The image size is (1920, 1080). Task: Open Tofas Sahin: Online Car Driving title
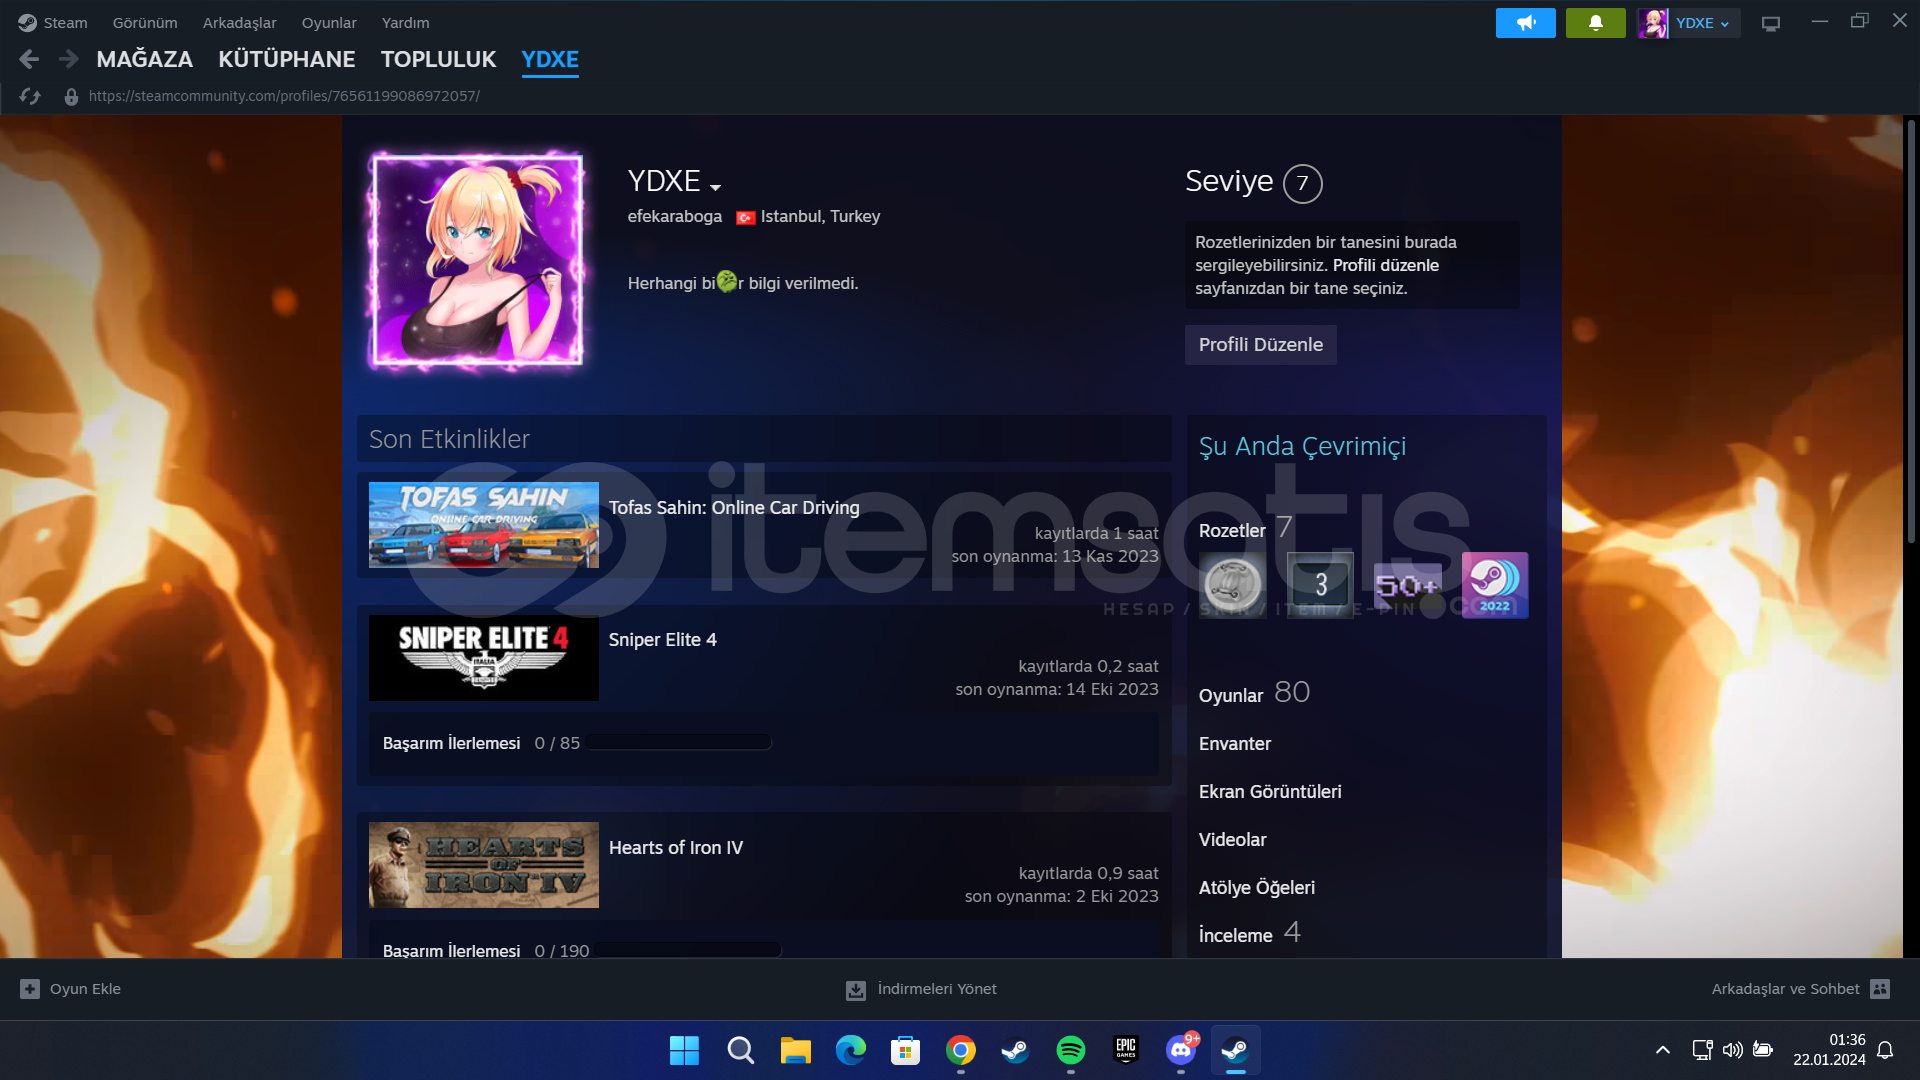(x=734, y=508)
